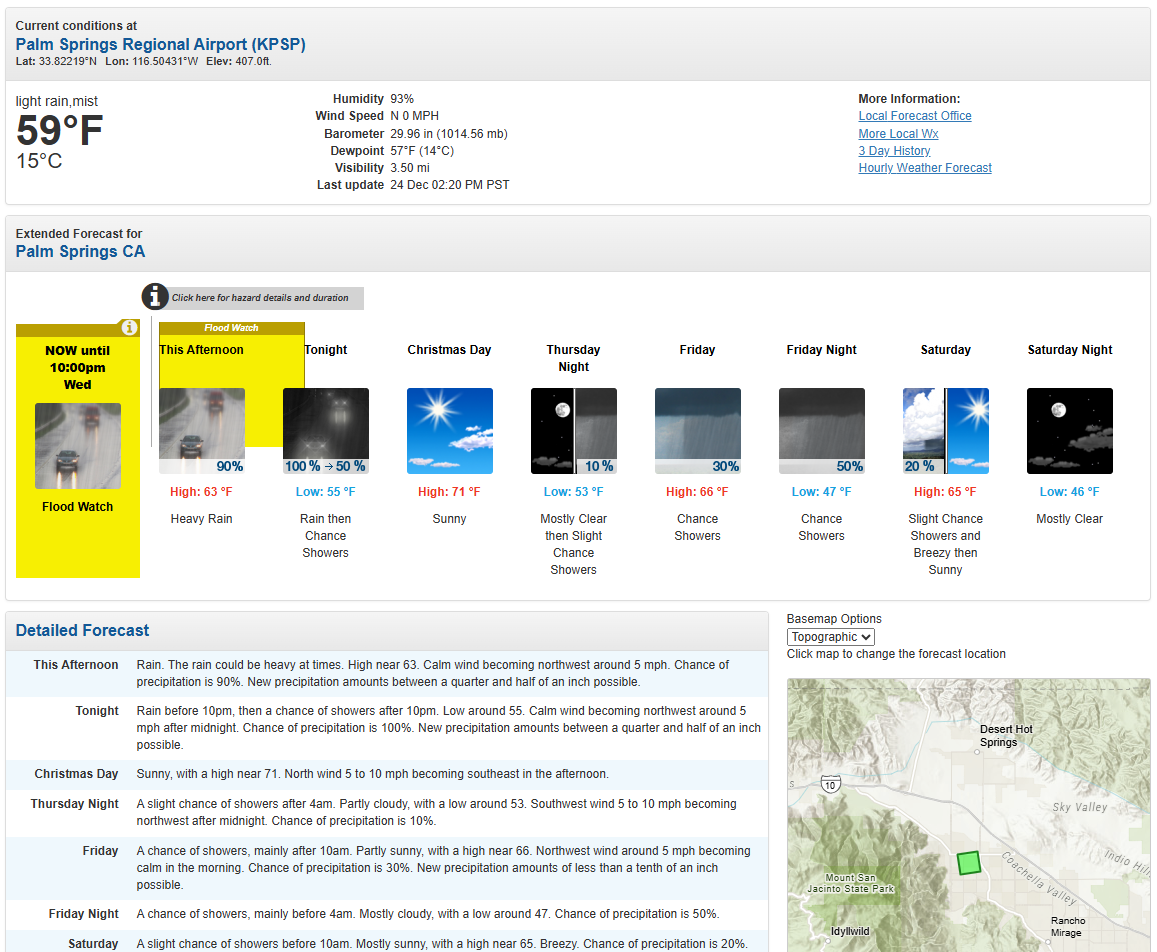The width and height of the screenshot is (1157, 952).
Task: Open the Local Forecast Office link
Action: (915, 116)
